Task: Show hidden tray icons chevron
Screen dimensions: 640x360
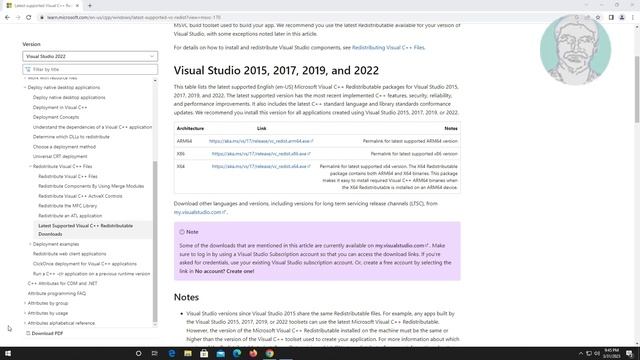Action: [580, 353]
